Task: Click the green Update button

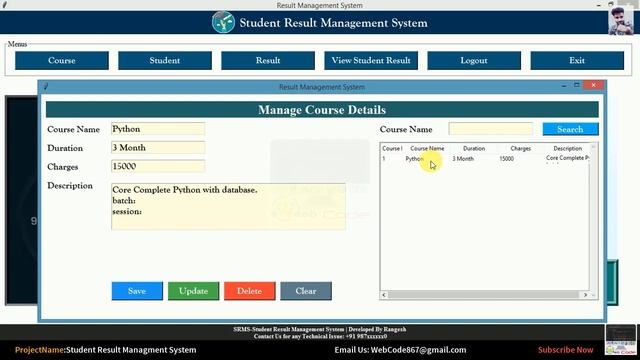Action: coord(193,291)
